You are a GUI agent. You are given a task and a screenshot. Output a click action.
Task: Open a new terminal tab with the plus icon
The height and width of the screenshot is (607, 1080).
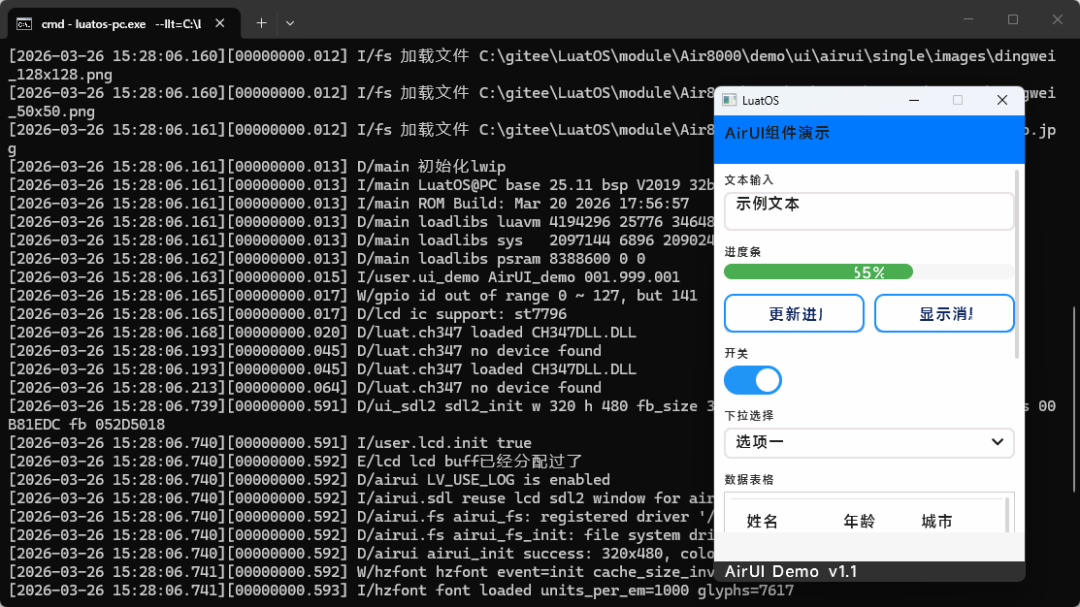point(261,21)
